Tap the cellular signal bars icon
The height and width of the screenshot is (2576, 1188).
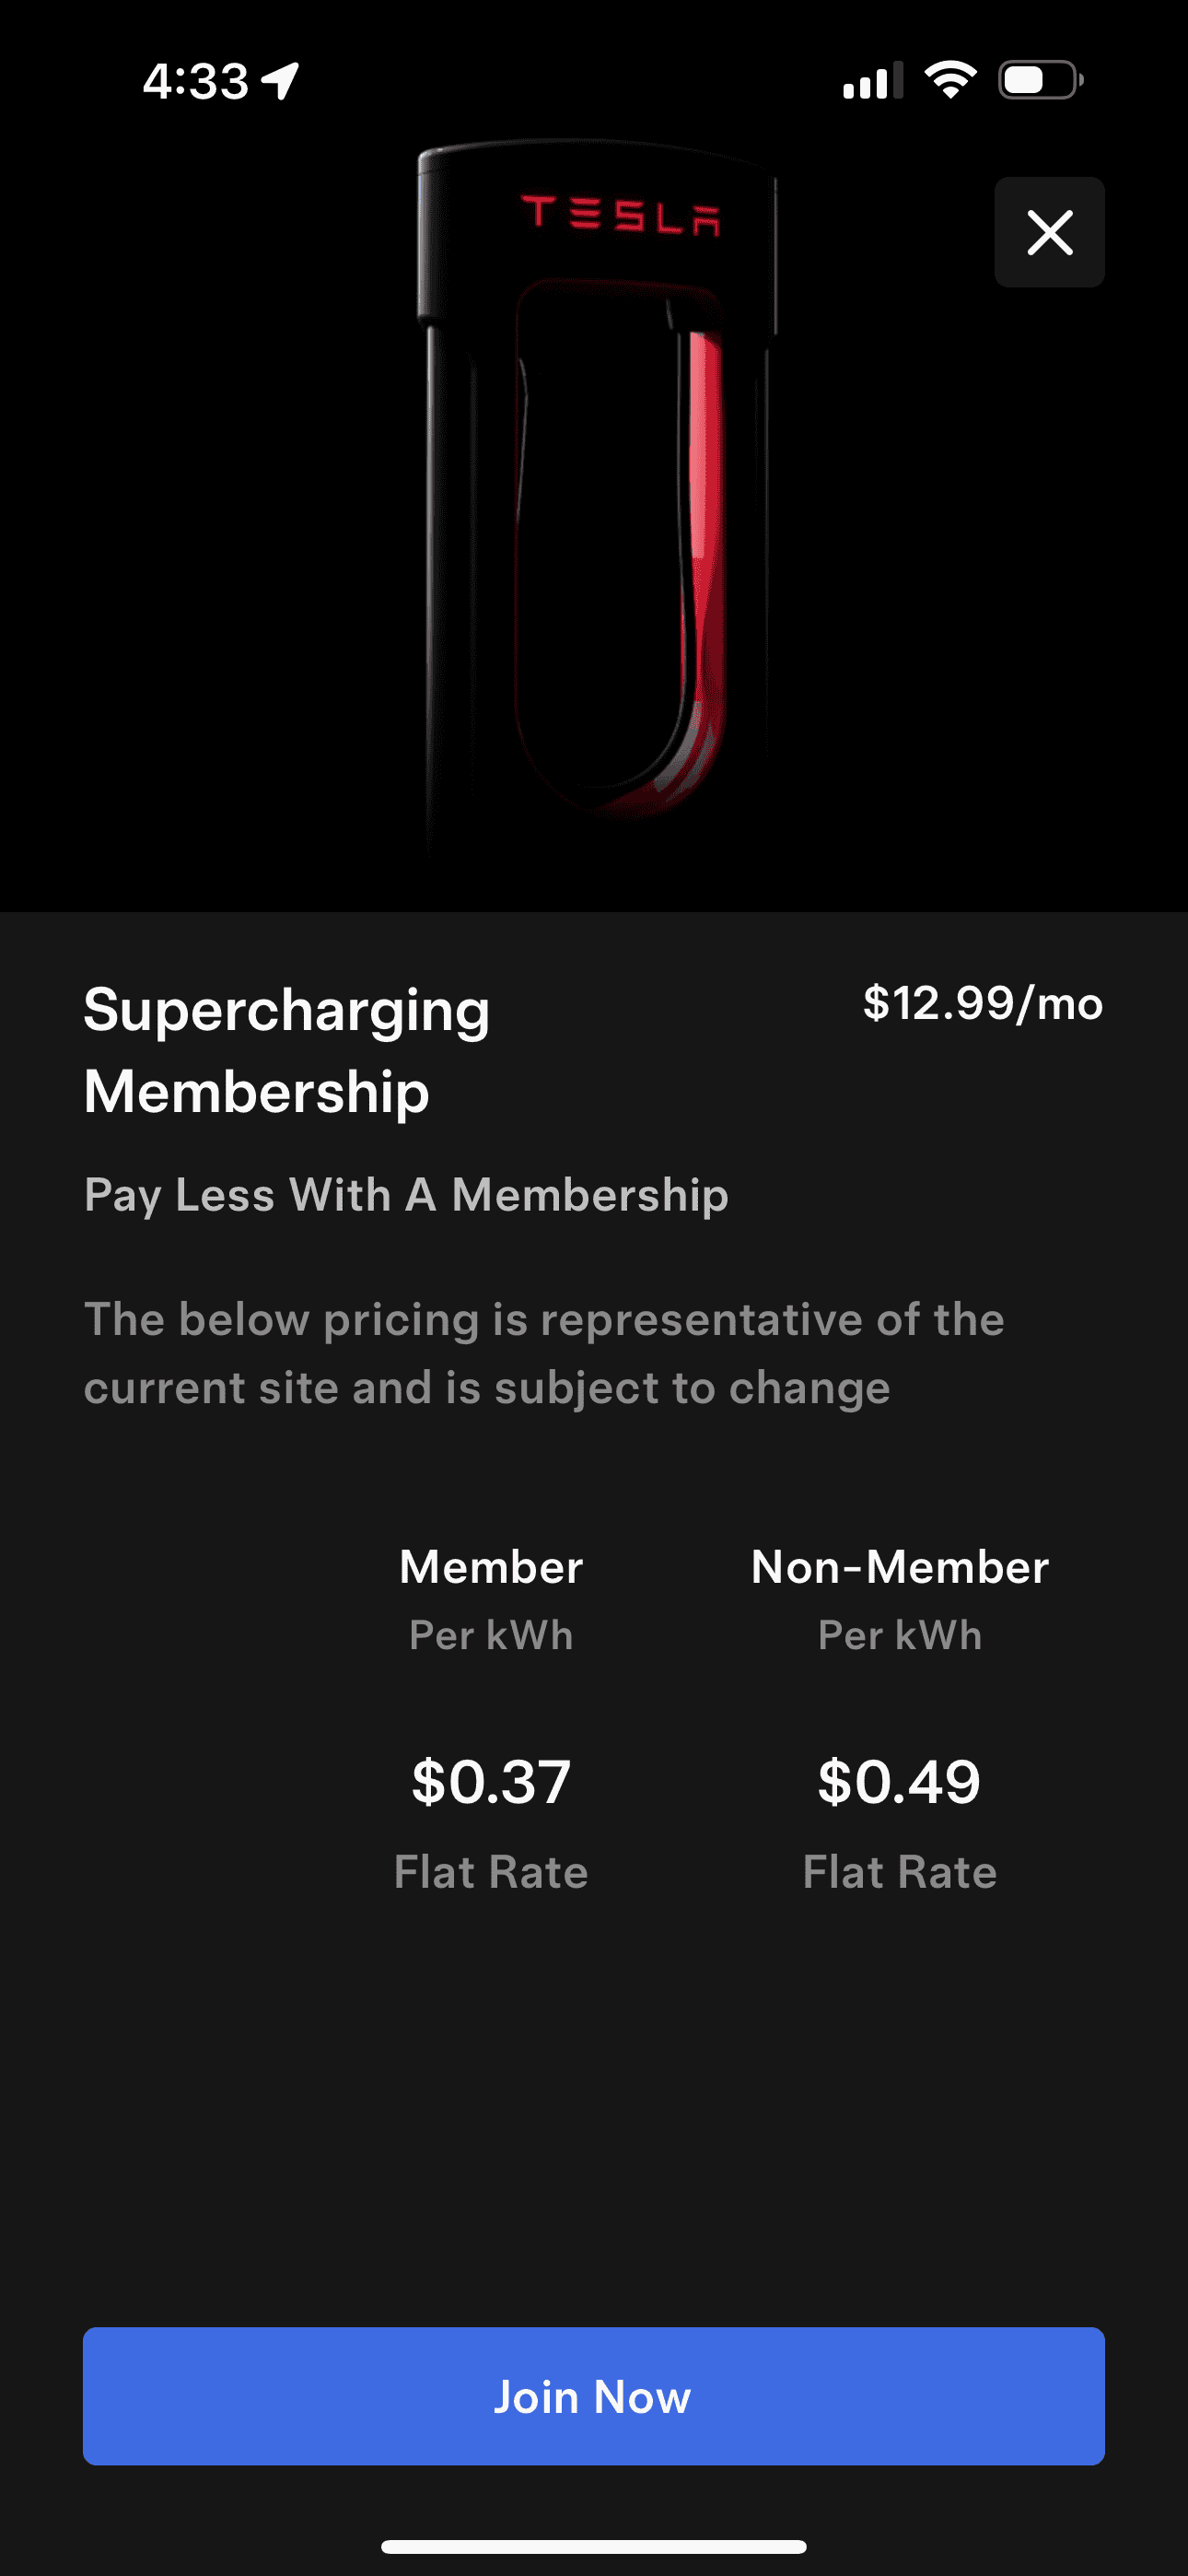point(872,81)
